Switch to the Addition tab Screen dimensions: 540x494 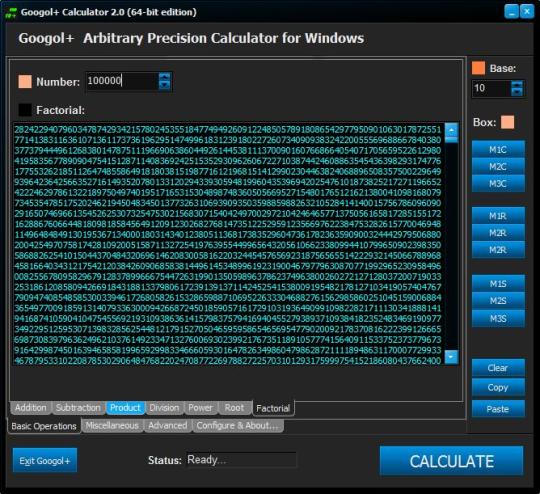click(31, 408)
